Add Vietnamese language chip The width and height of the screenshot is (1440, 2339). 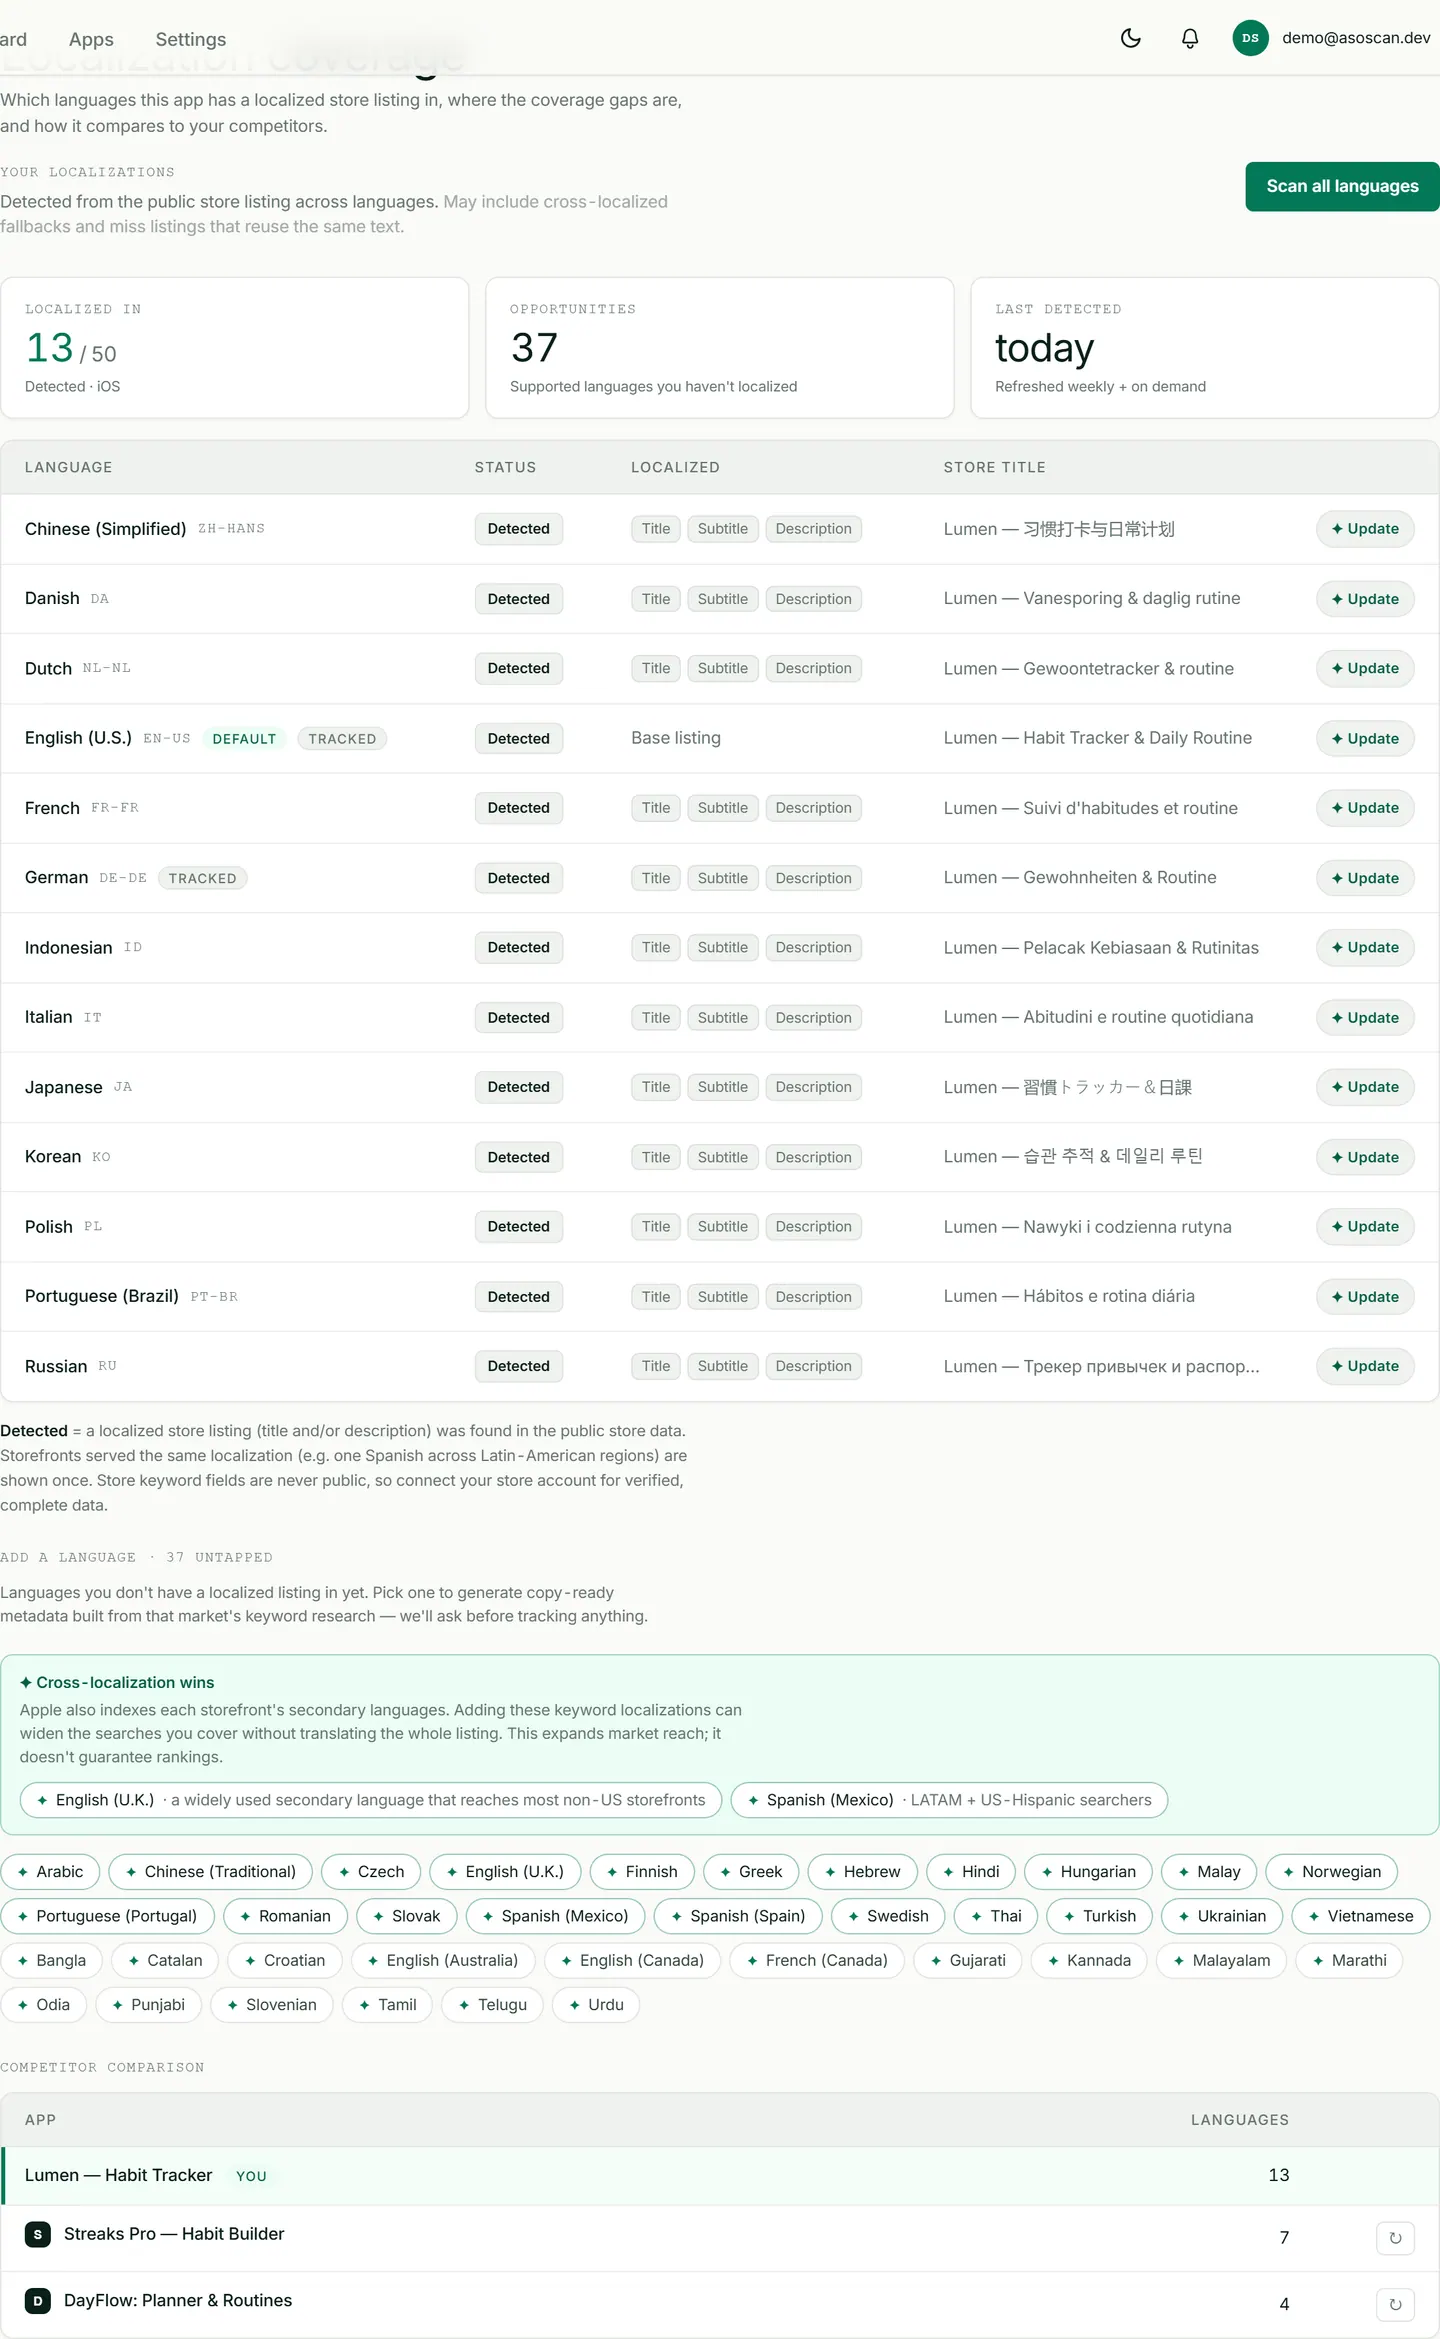tap(1361, 1916)
